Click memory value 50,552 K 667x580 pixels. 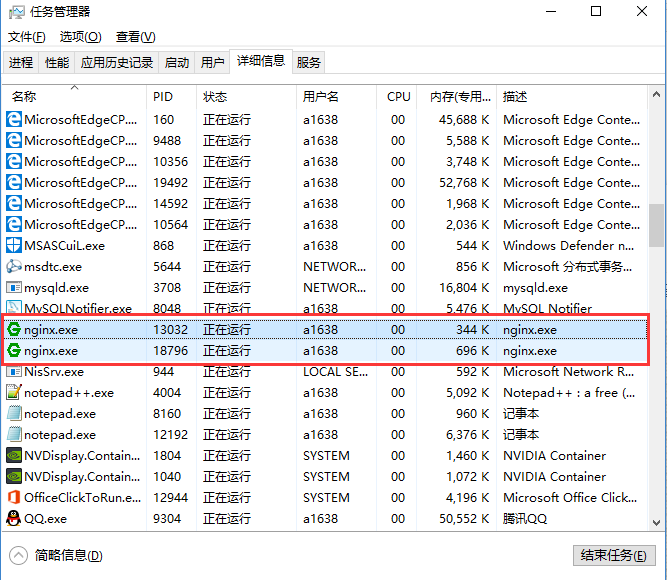[464, 519]
